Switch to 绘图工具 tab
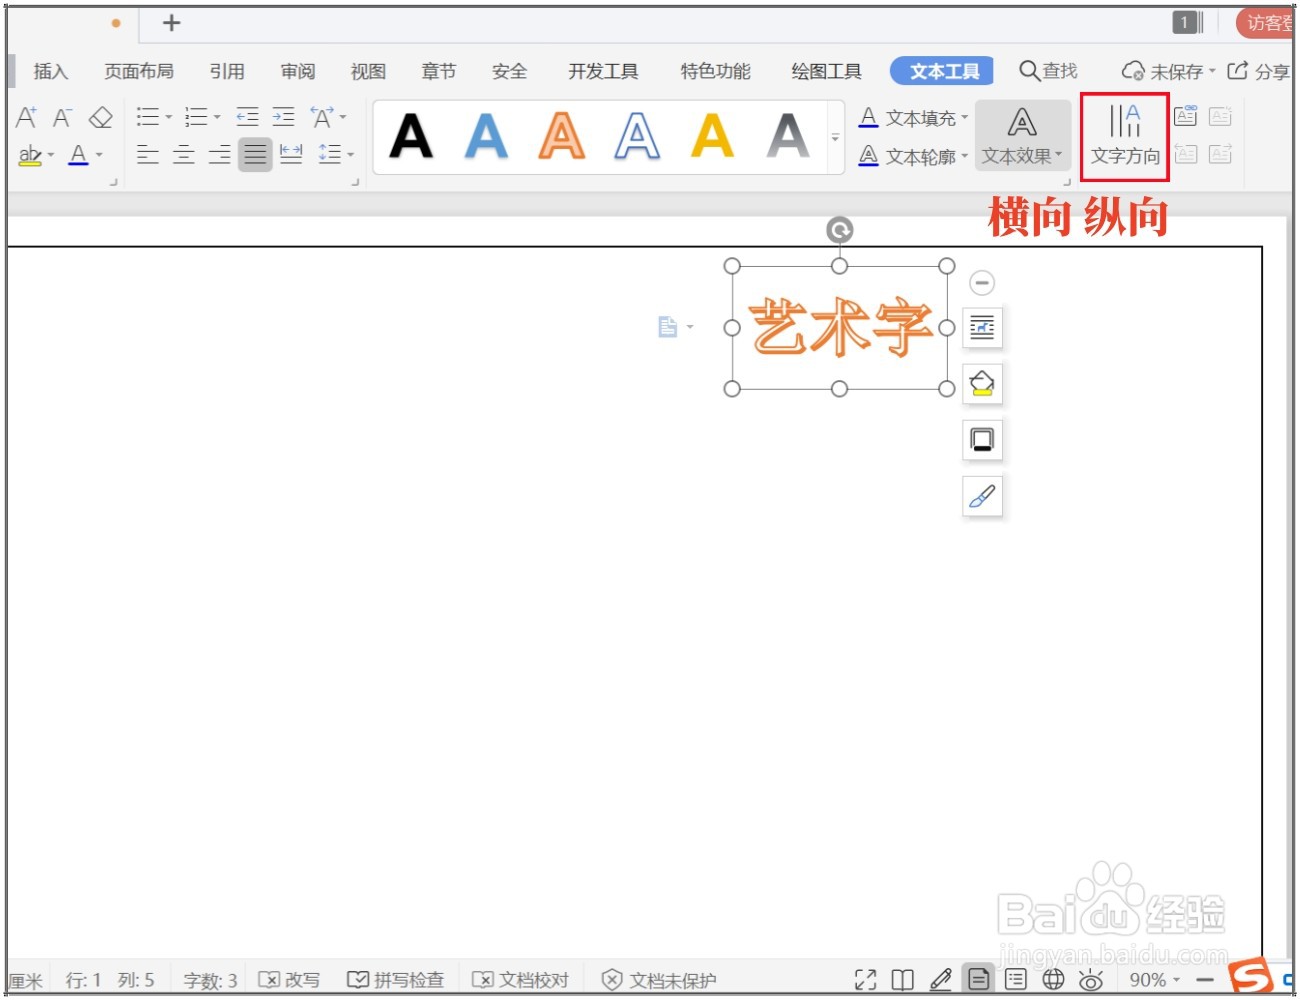This screenshot has height=1000, width=1300. click(x=826, y=71)
